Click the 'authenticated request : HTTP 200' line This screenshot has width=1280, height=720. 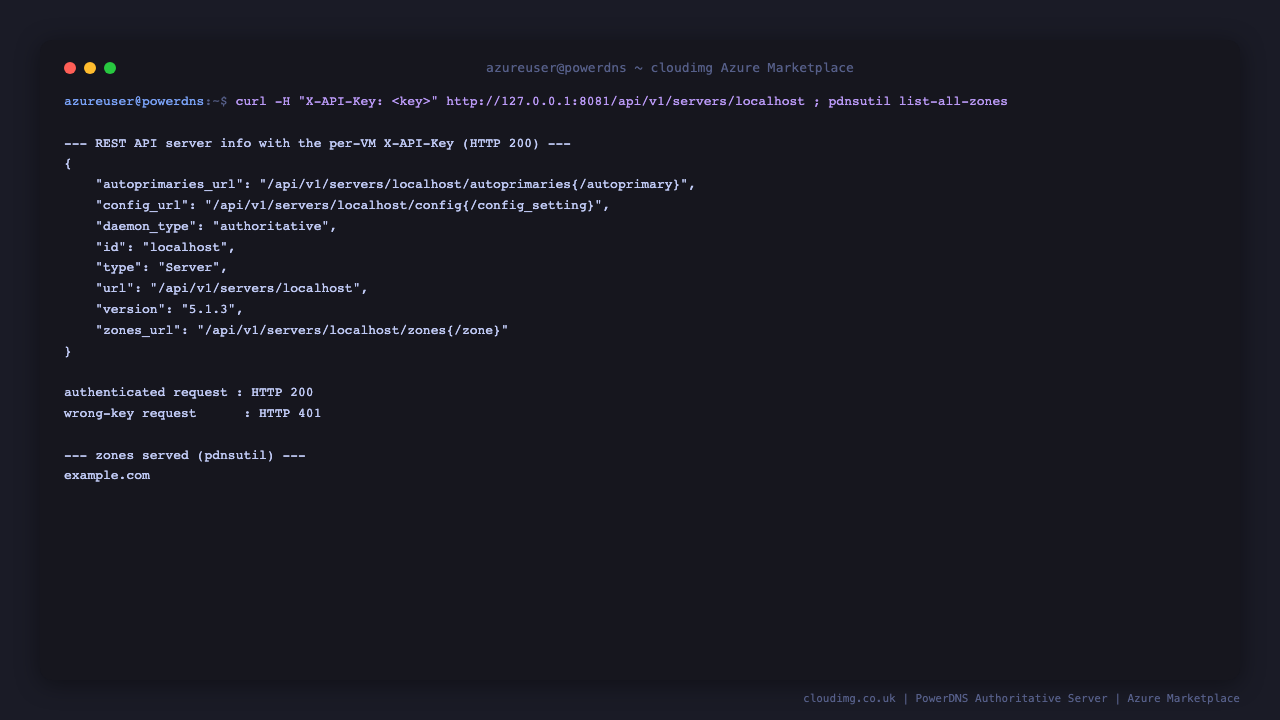click(x=189, y=392)
